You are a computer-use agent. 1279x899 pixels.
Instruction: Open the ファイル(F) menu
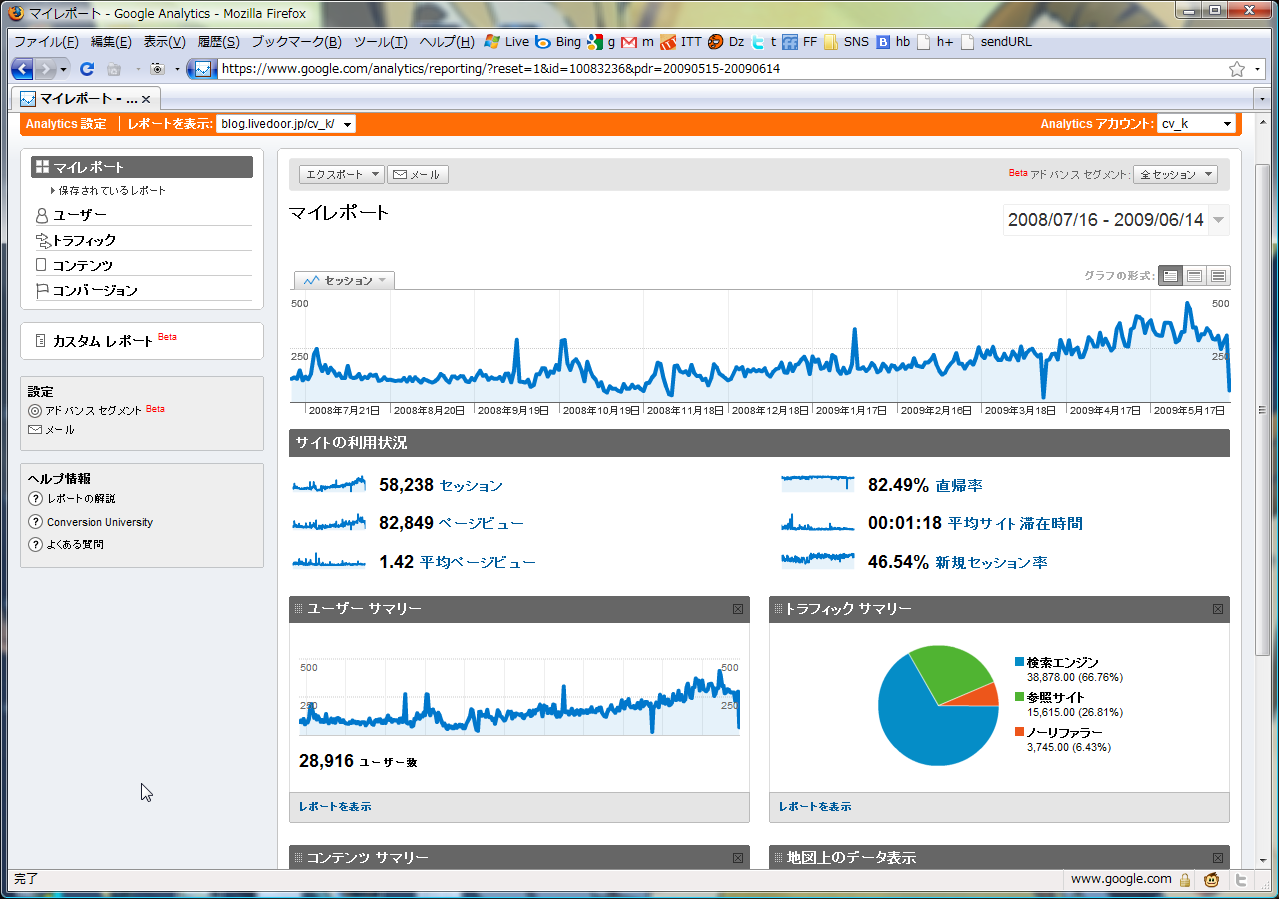pos(46,42)
